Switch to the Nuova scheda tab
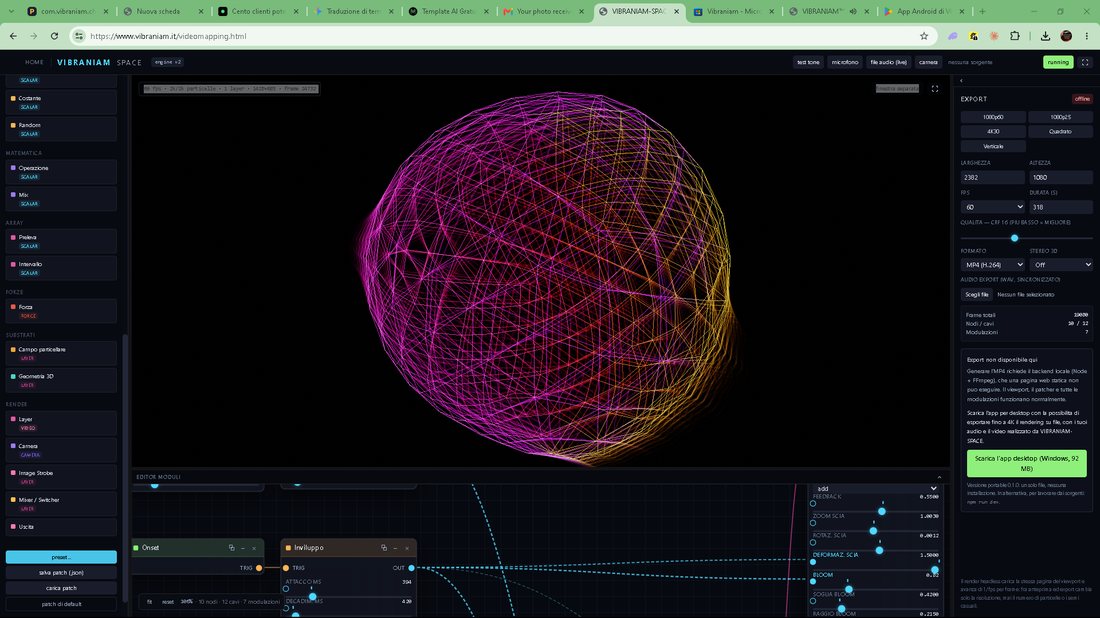Screen dimensions: 1100x618 (159, 11)
